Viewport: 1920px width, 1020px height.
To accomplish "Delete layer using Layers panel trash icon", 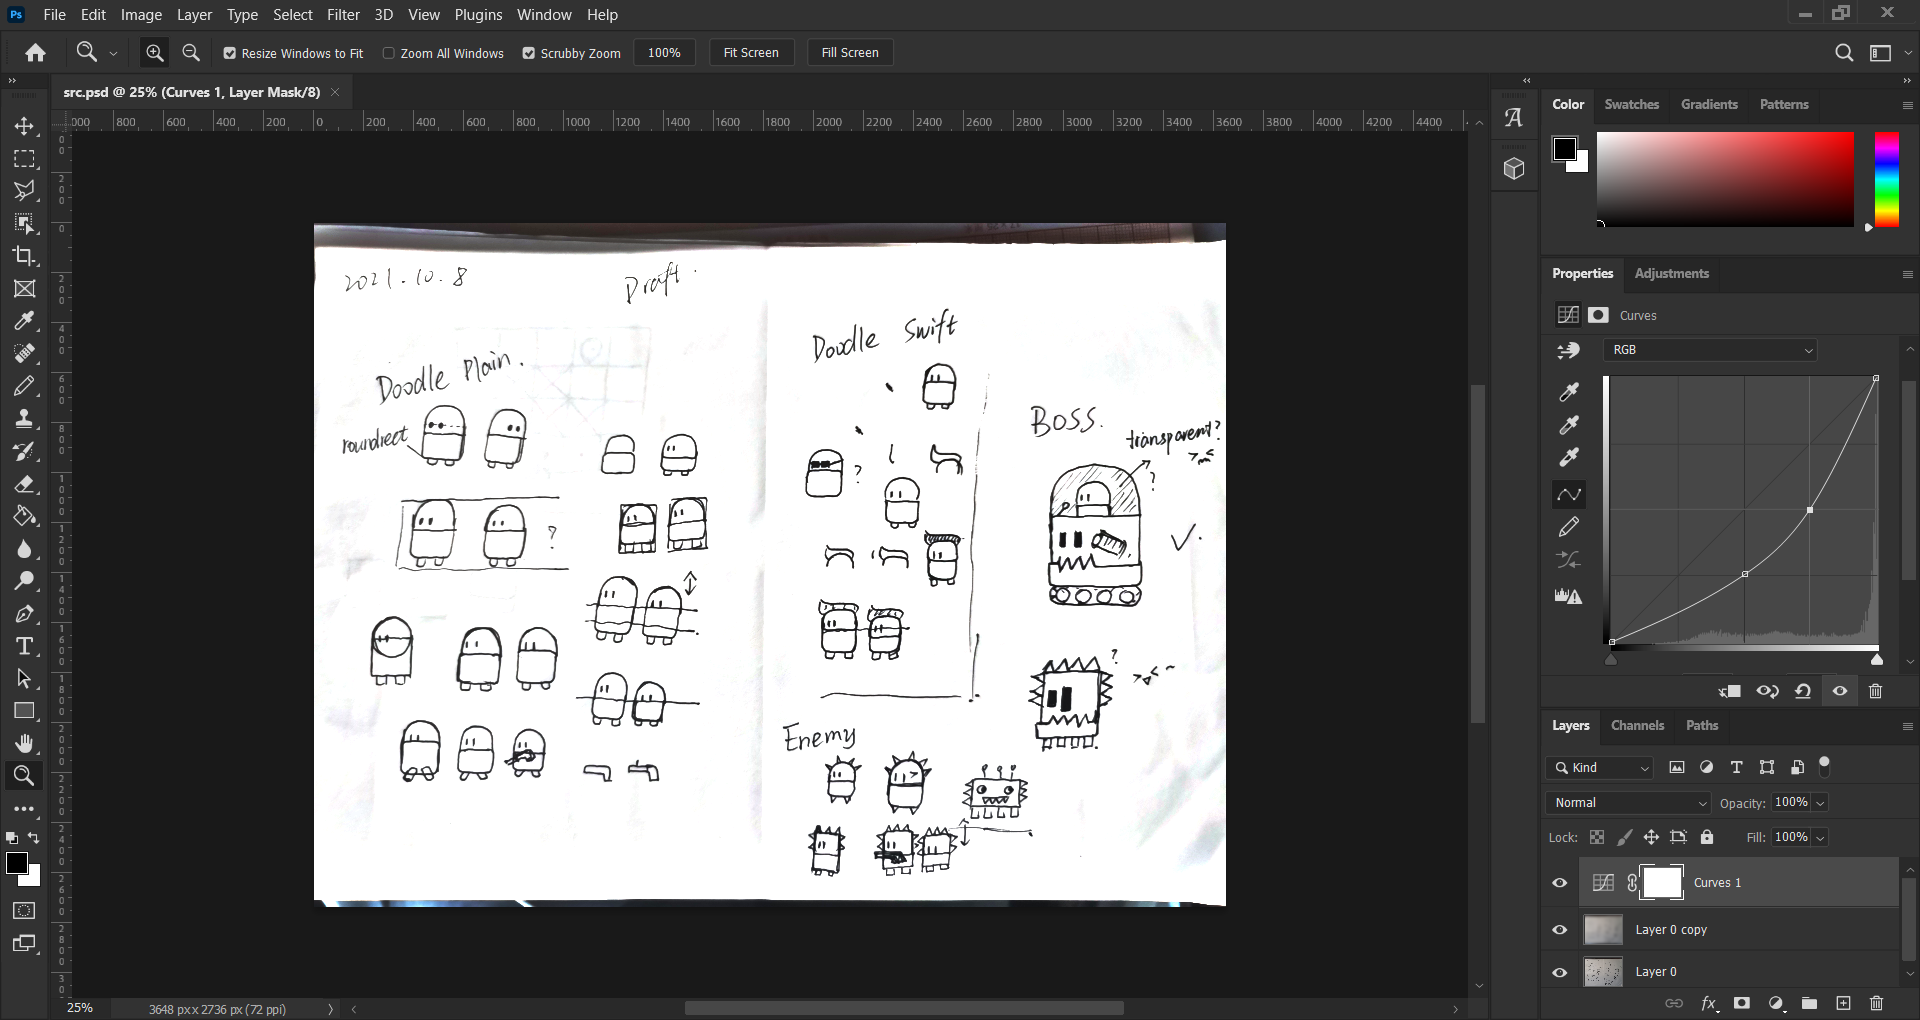I will pyautogui.click(x=1876, y=1003).
